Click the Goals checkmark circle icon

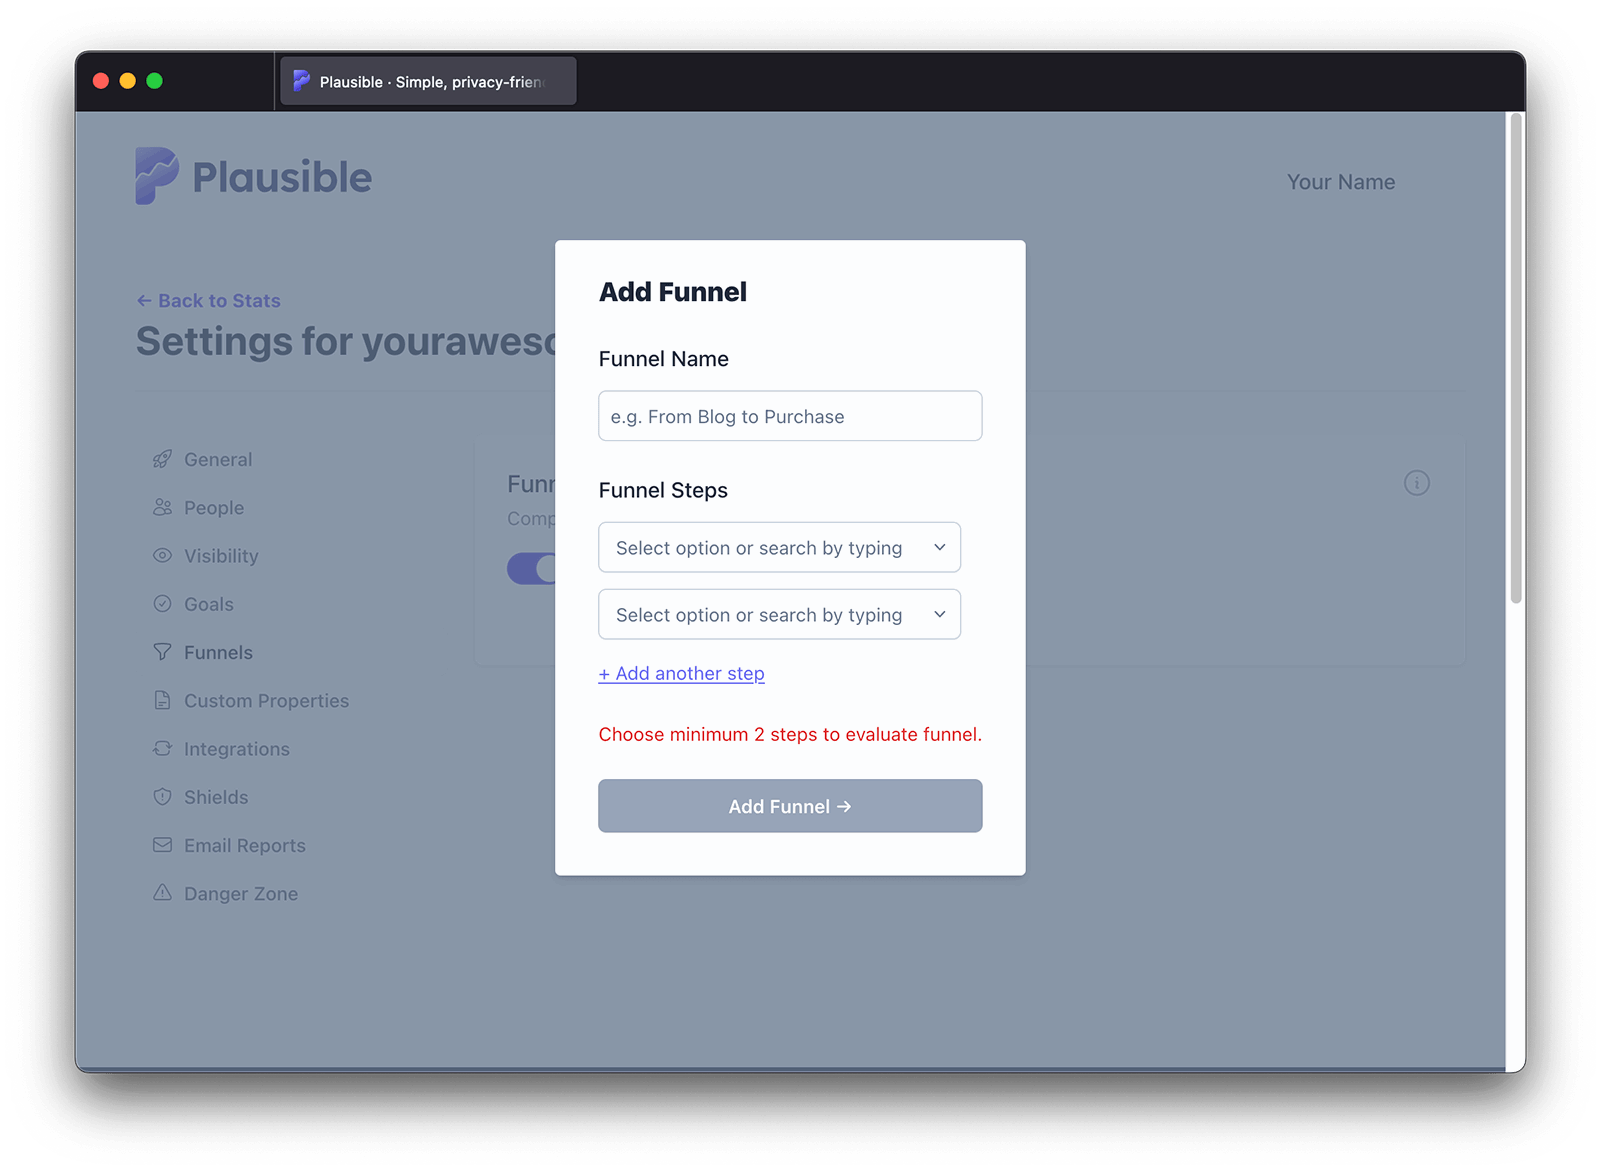tap(162, 604)
